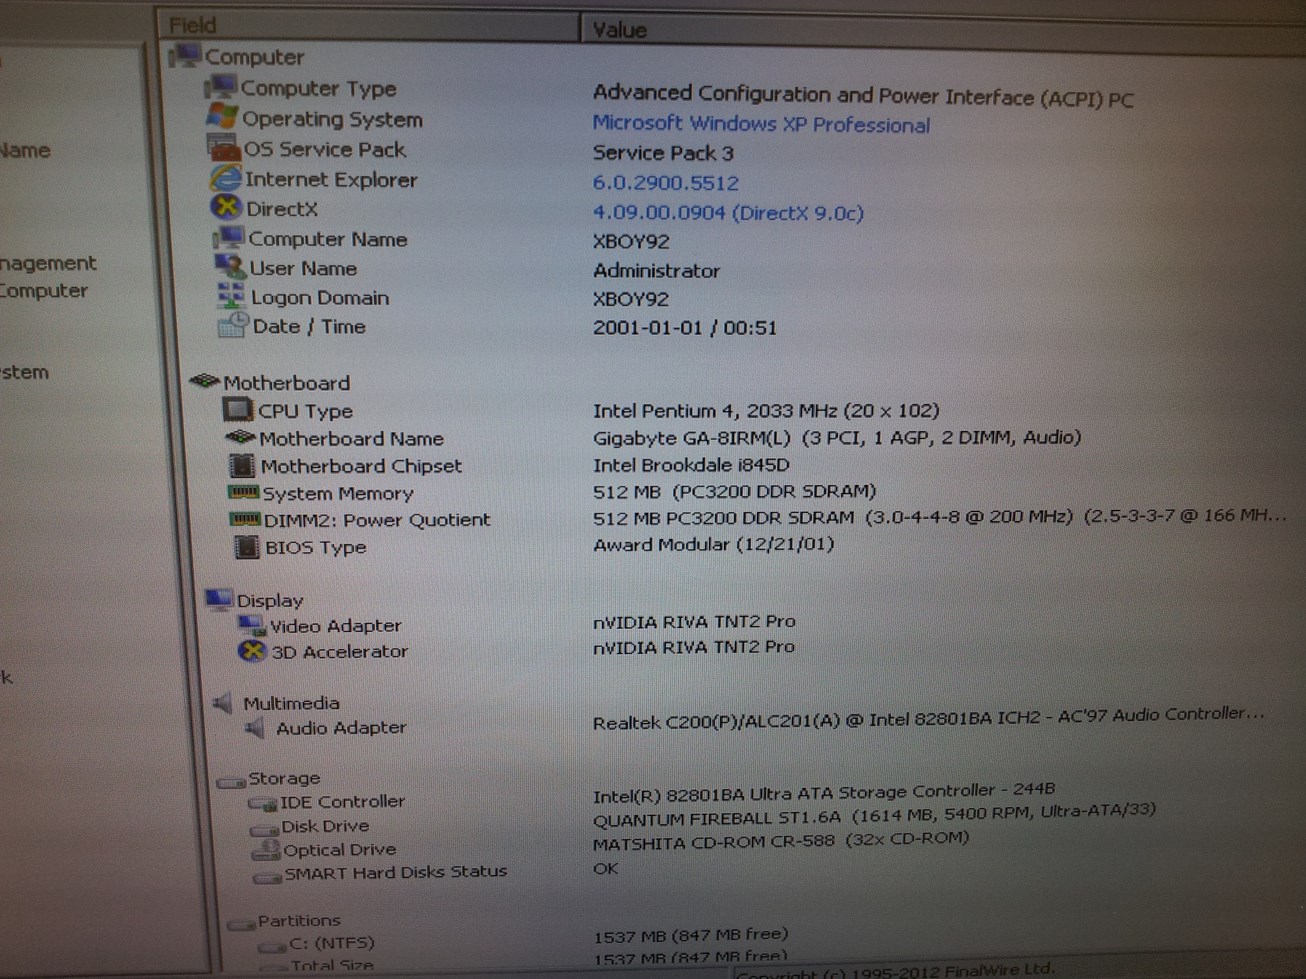Select the Advanced Configuration and Power Interface value
1306x979 pixels.
(863, 95)
